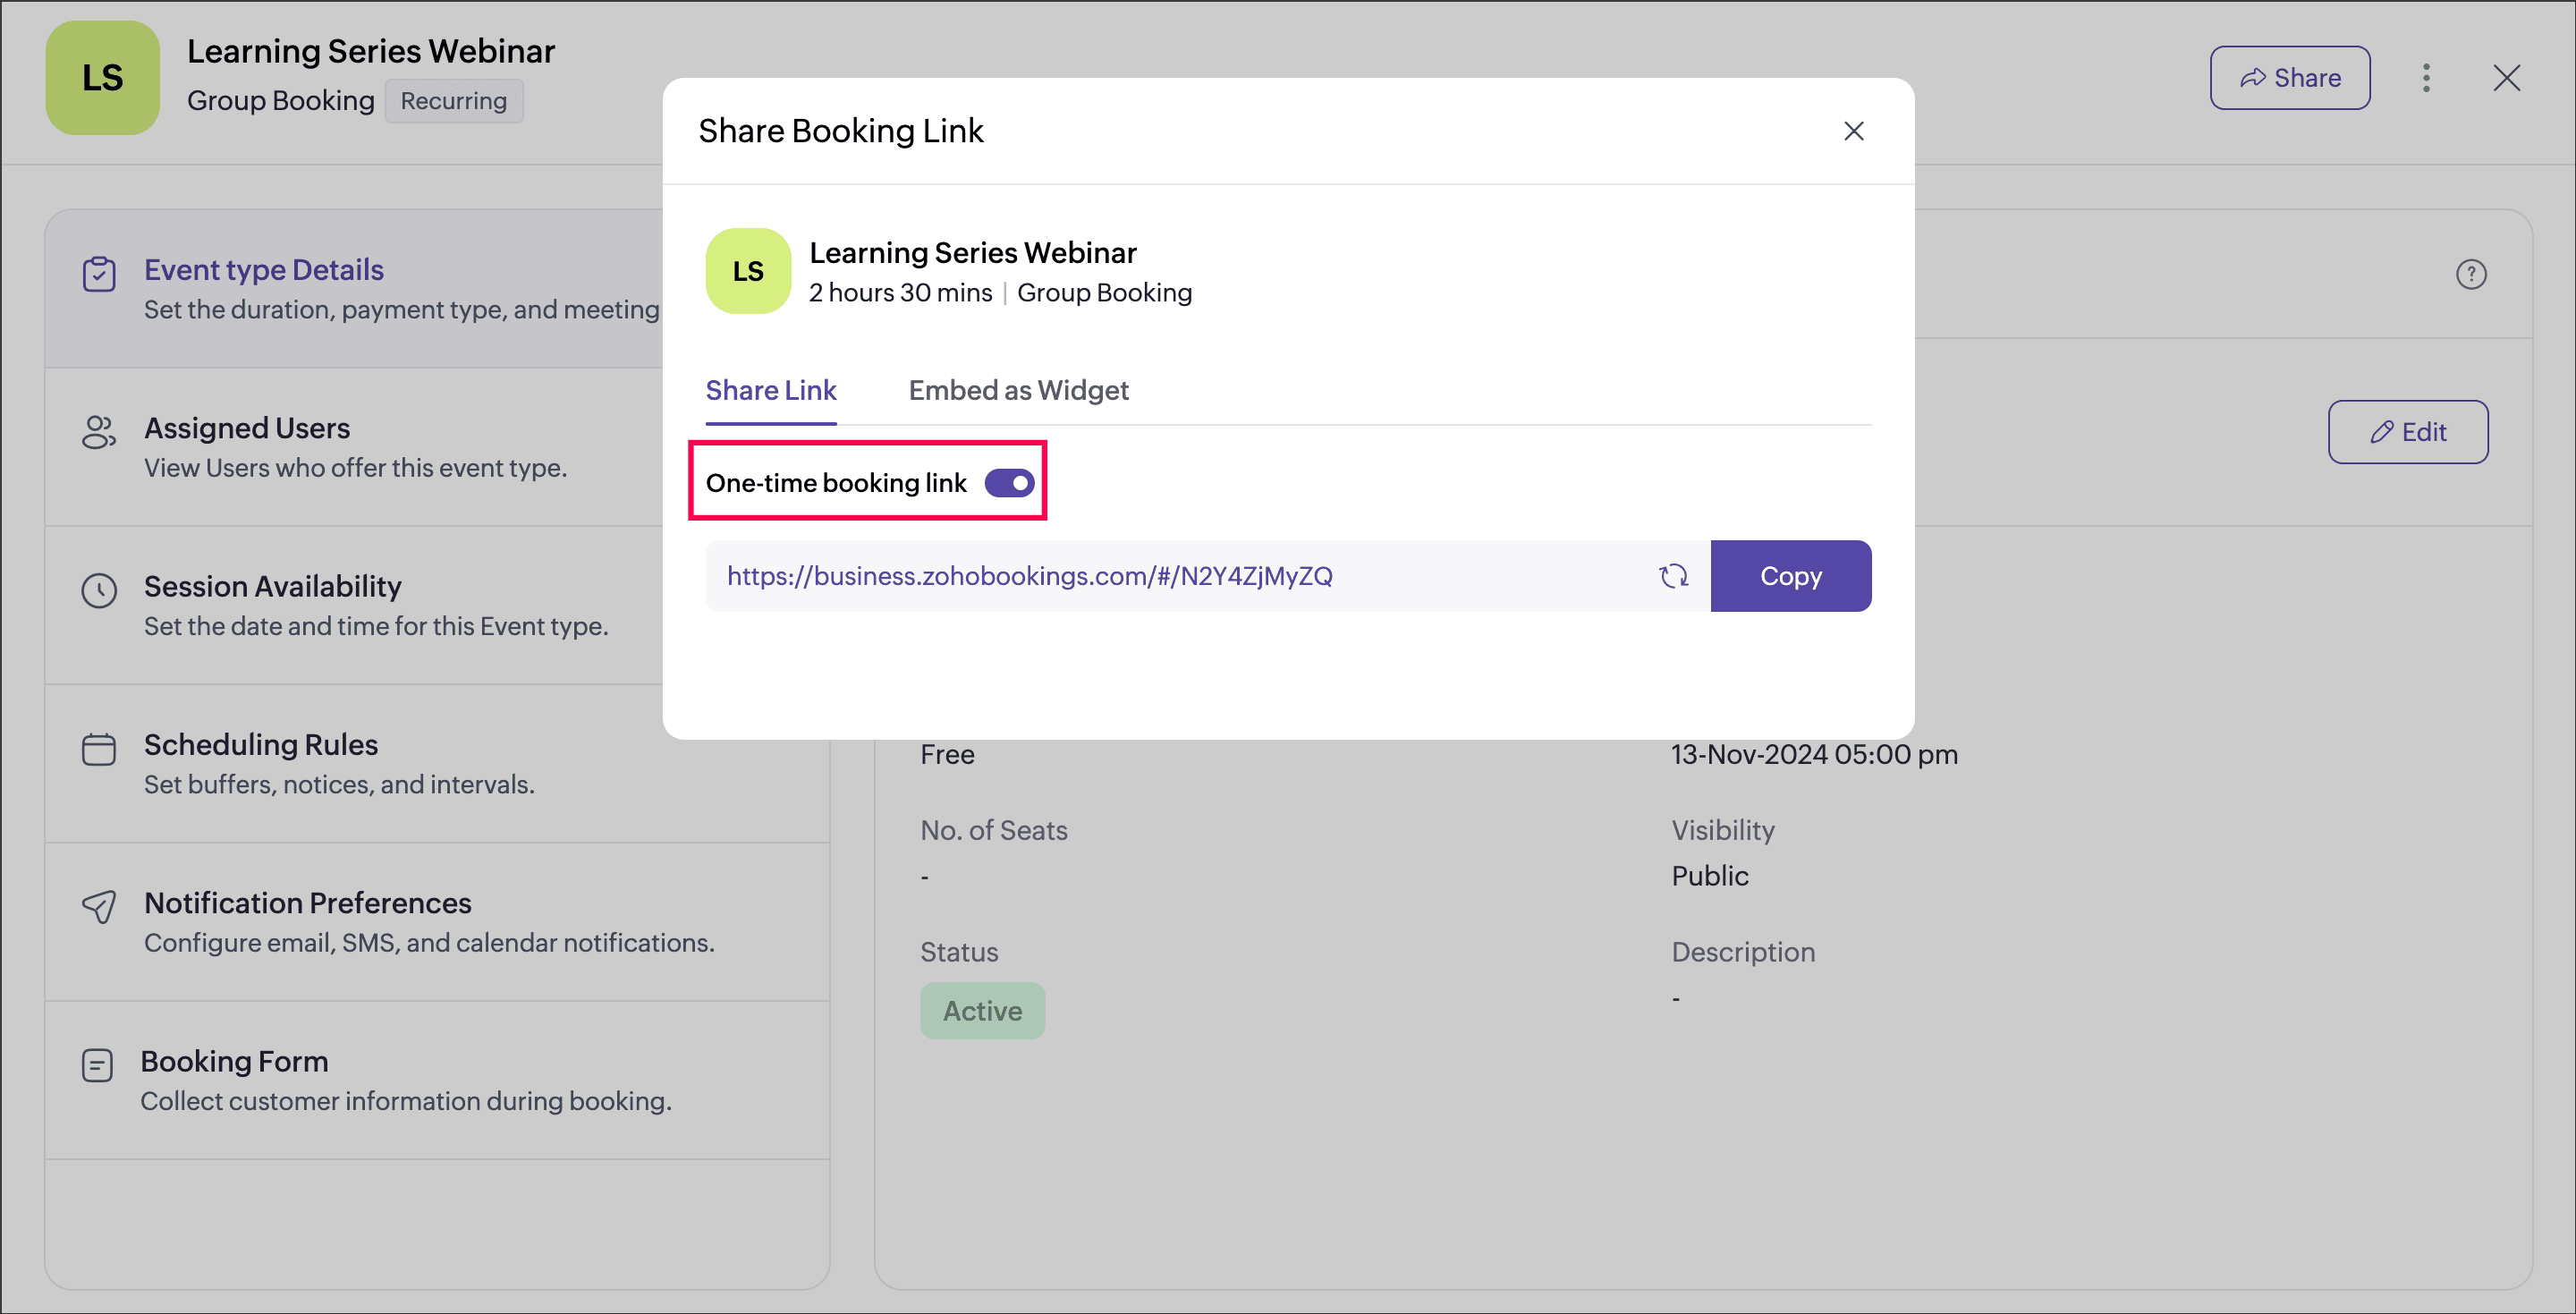Open the three-dot more options menu
The image size is (2576, 1314).
pos(2425,78)
